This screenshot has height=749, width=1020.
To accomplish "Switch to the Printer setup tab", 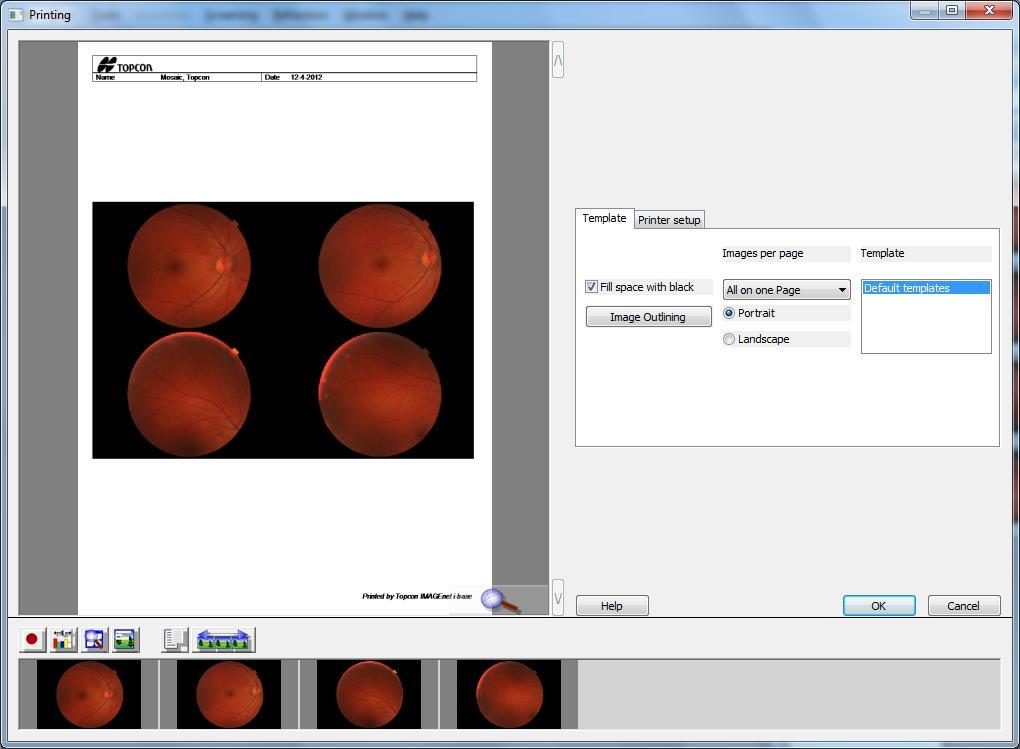I will tap(669, 220).
